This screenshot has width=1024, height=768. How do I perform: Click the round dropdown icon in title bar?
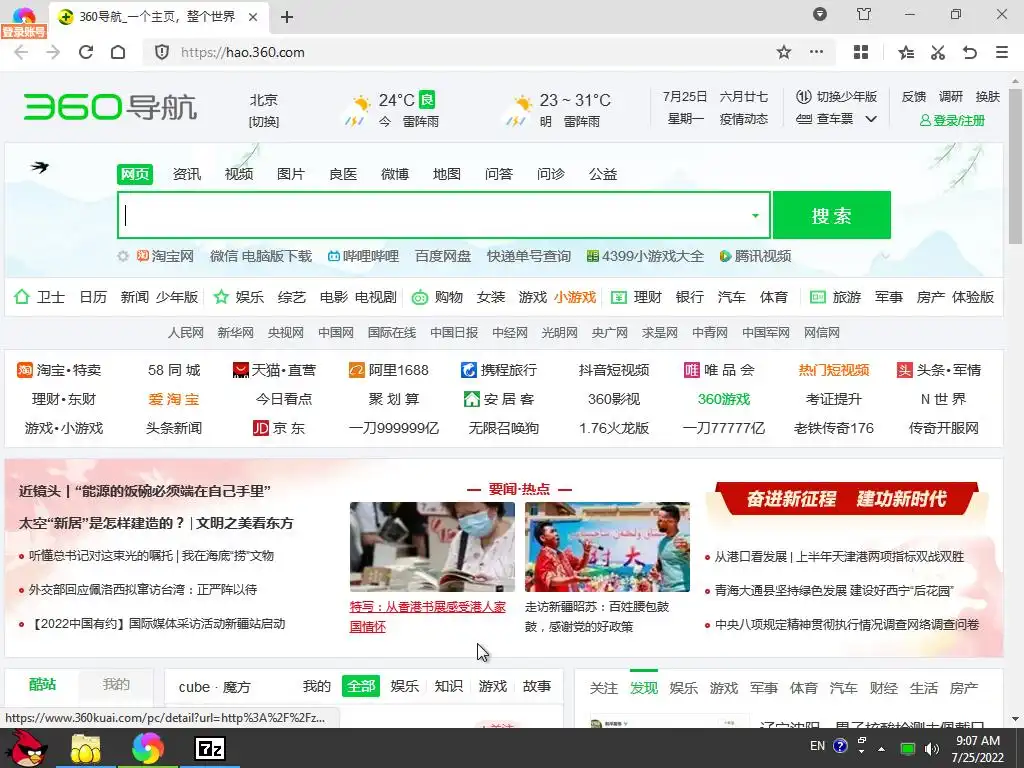click(820, 14)
